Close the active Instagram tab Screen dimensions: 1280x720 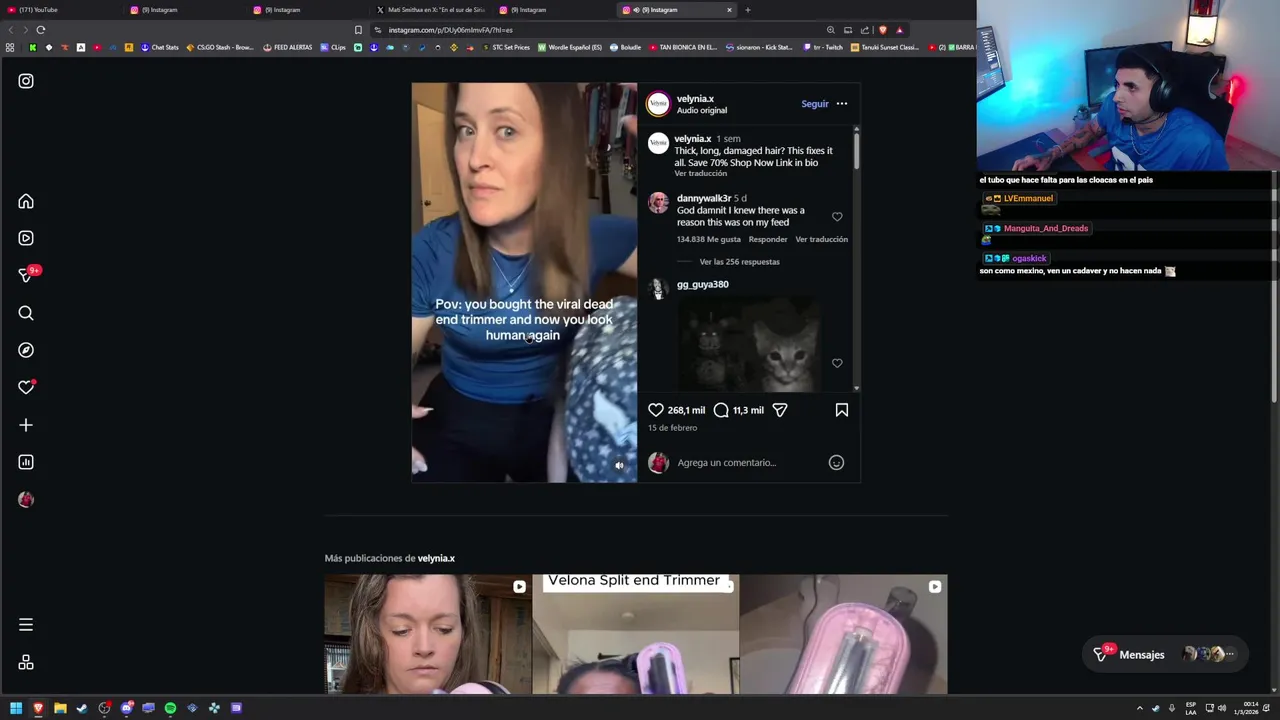tap(729, 10)
